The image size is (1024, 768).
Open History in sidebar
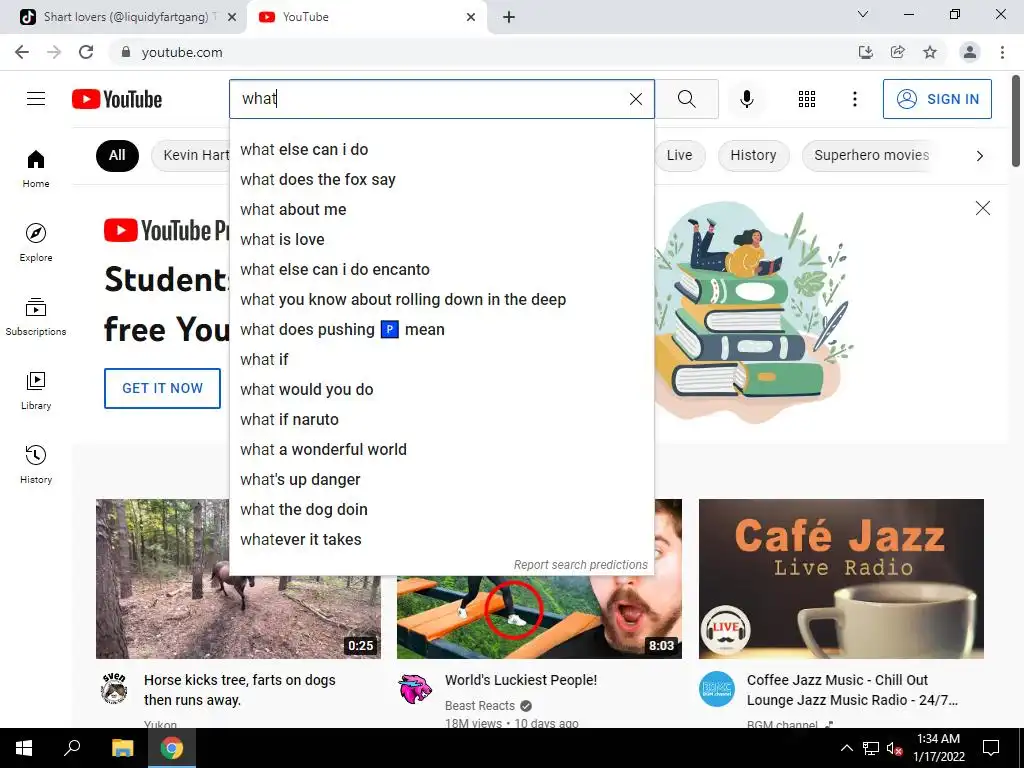point(36,464)
